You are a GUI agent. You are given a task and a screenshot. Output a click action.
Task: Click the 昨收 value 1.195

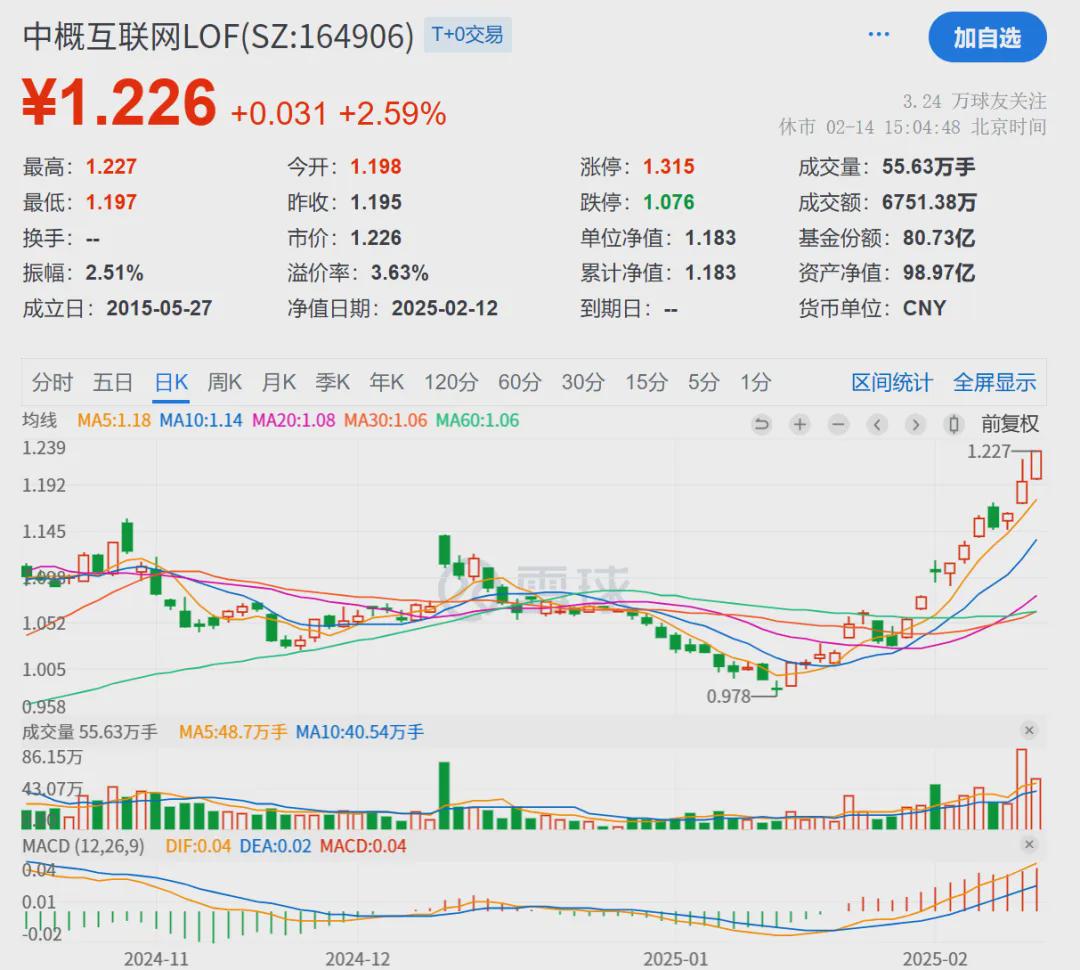pyautogui.click(x=375, y=203)
